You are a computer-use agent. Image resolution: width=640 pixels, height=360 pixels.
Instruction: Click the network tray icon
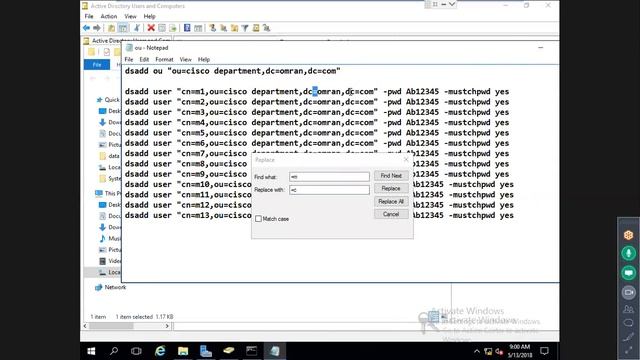pos(488,351)
